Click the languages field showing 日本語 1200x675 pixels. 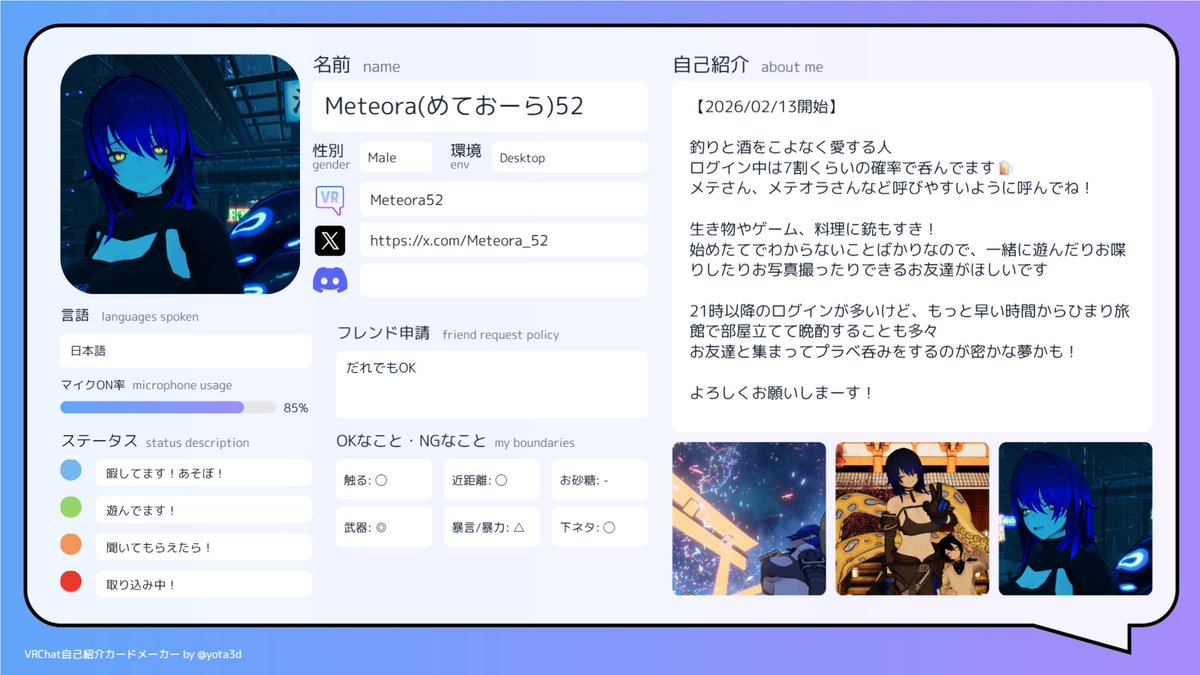pos(186,351)
